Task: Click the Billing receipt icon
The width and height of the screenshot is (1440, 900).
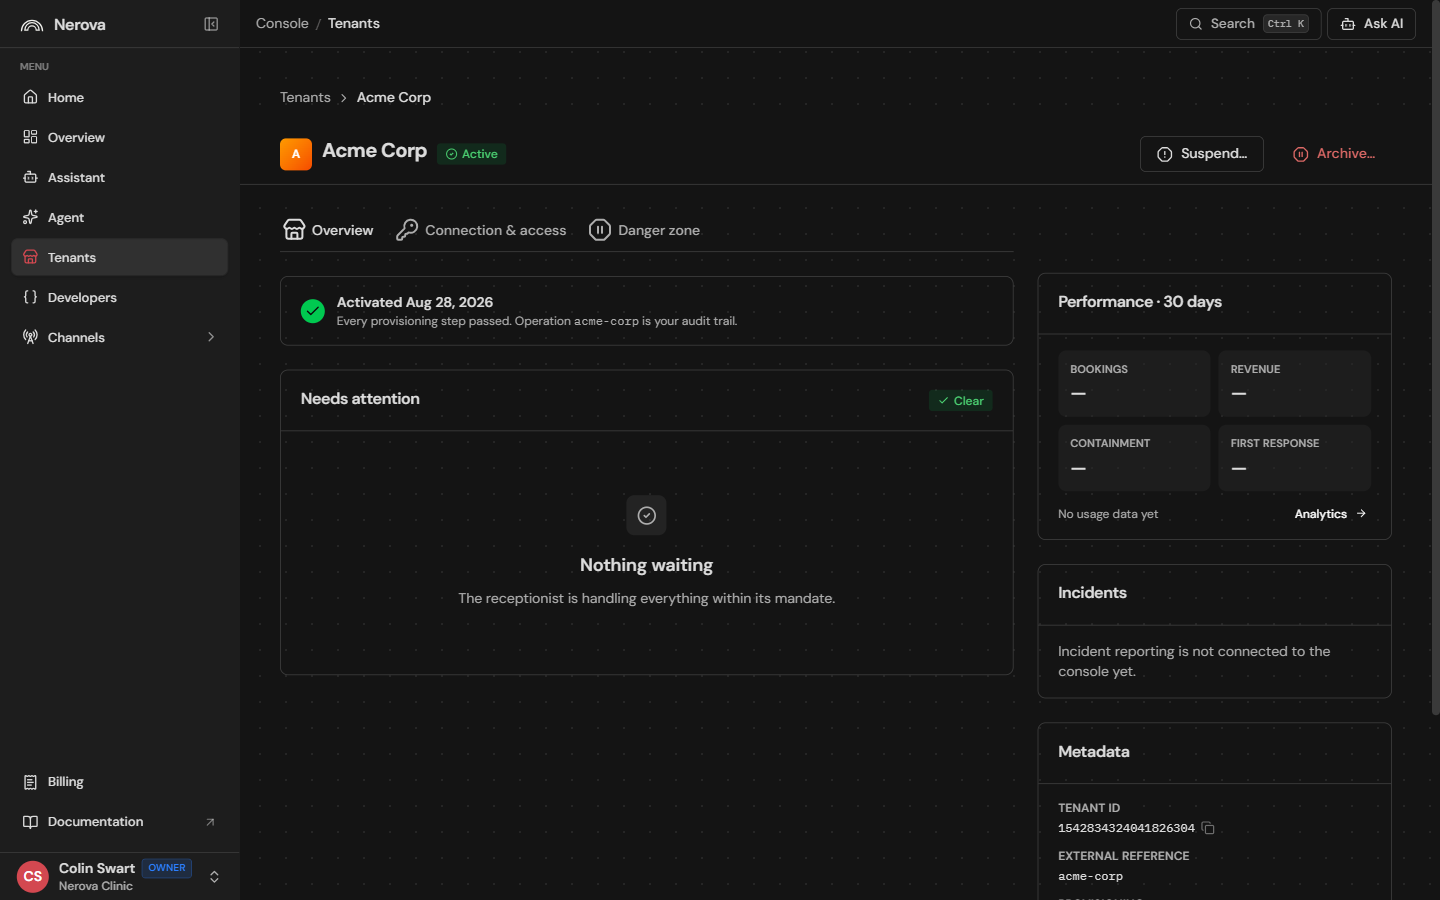Action: tap(30, 782)
